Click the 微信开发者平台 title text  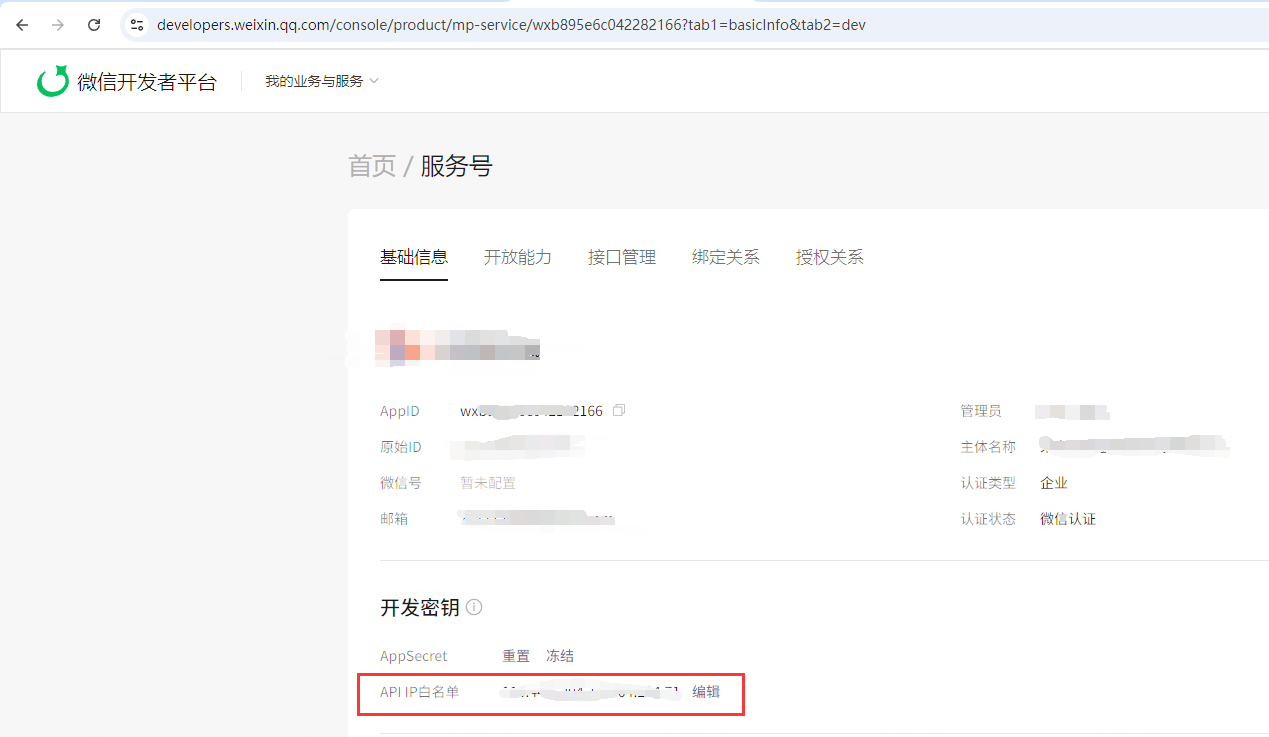[147, 82]
